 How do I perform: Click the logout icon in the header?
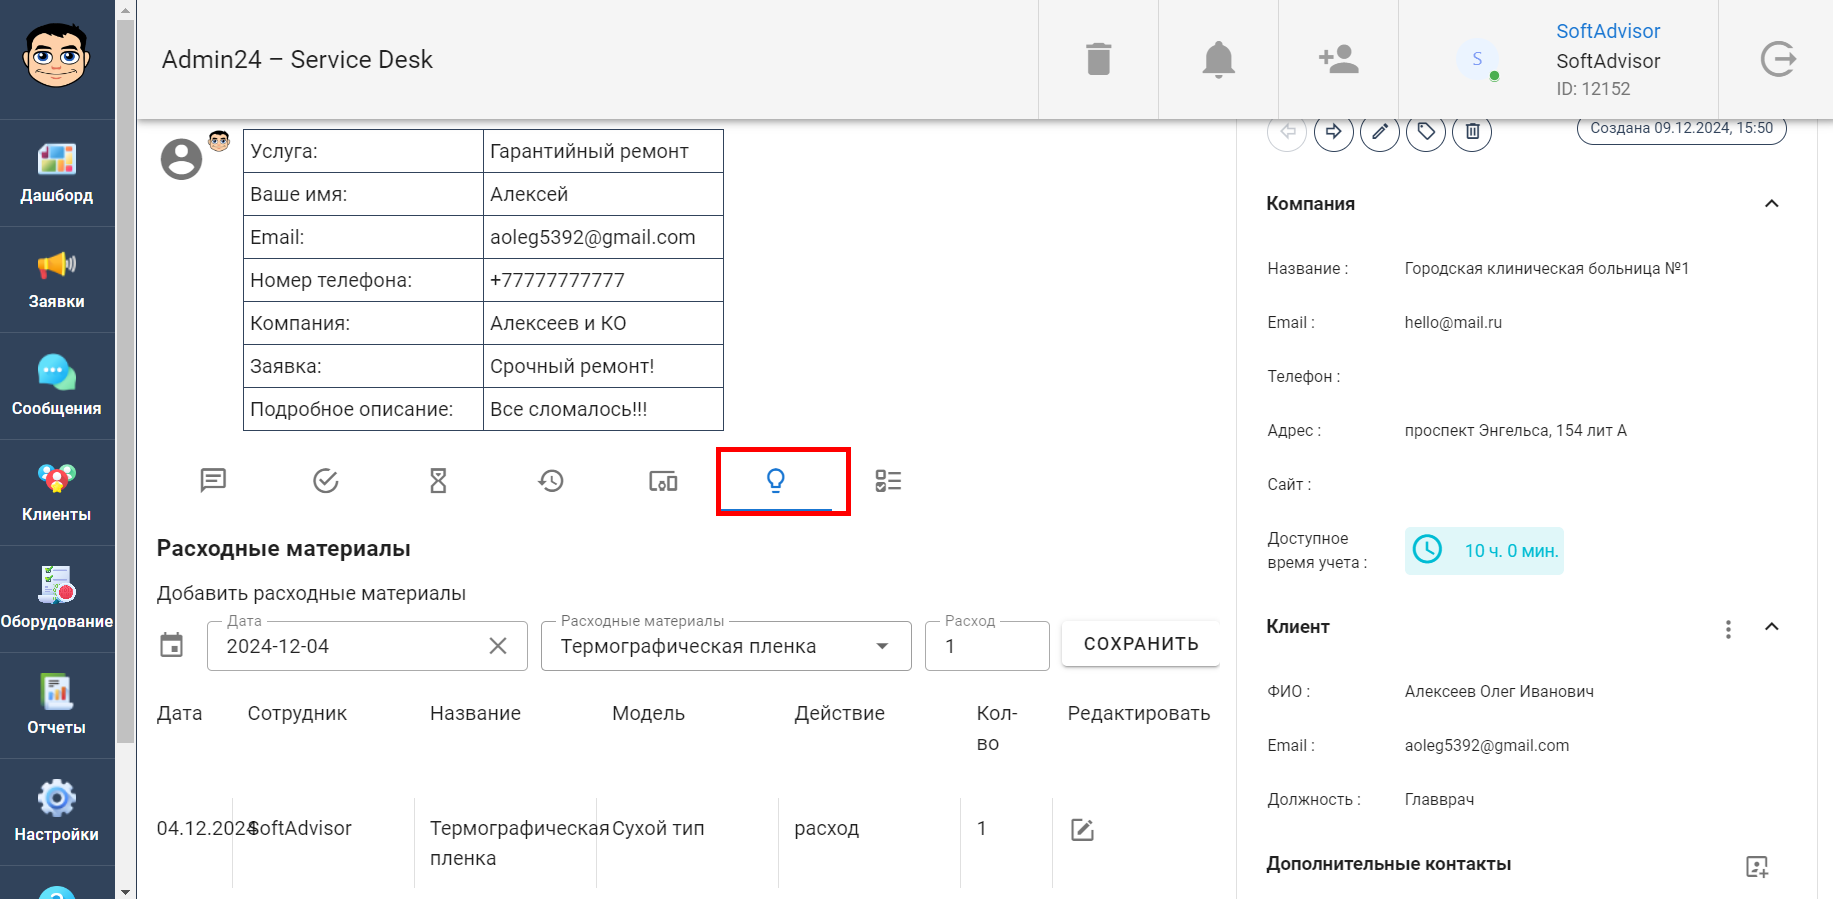(x=1778, y=59)
